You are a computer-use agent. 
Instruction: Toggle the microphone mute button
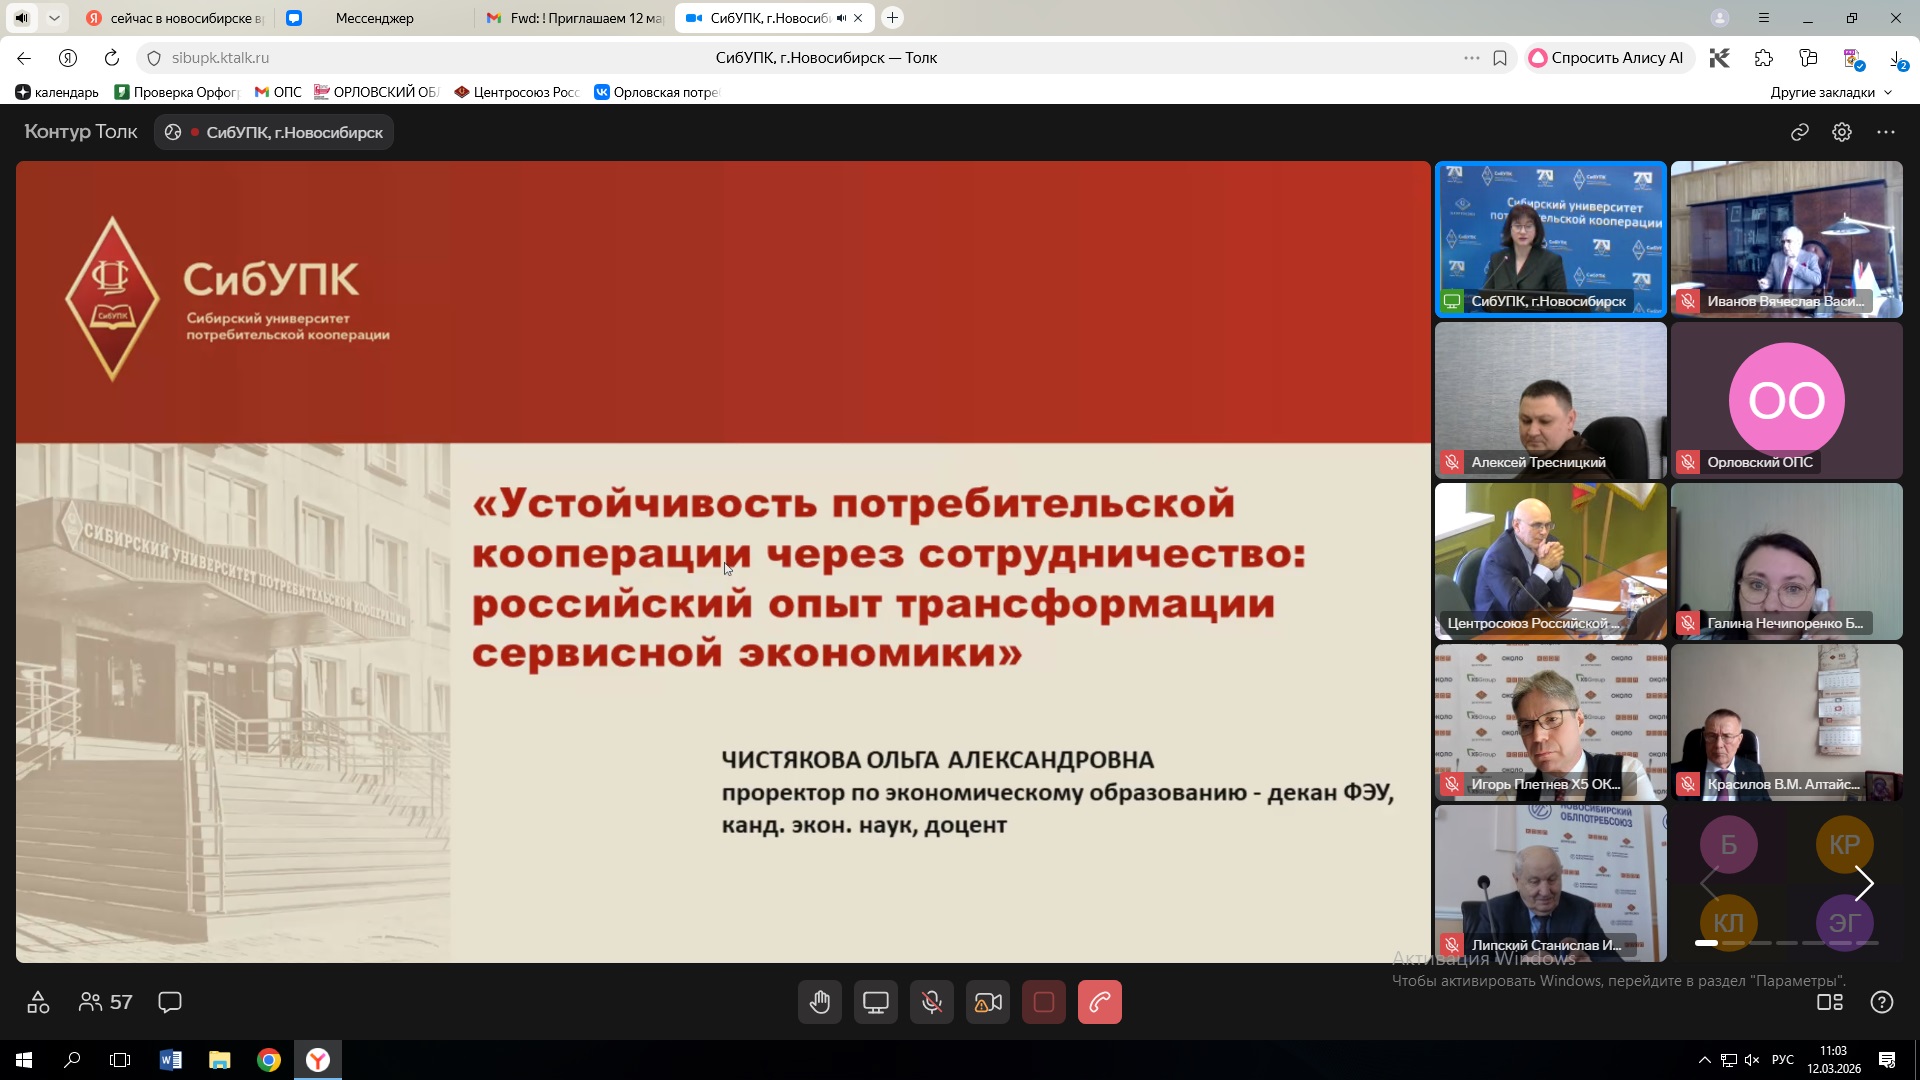(932, 1002)
